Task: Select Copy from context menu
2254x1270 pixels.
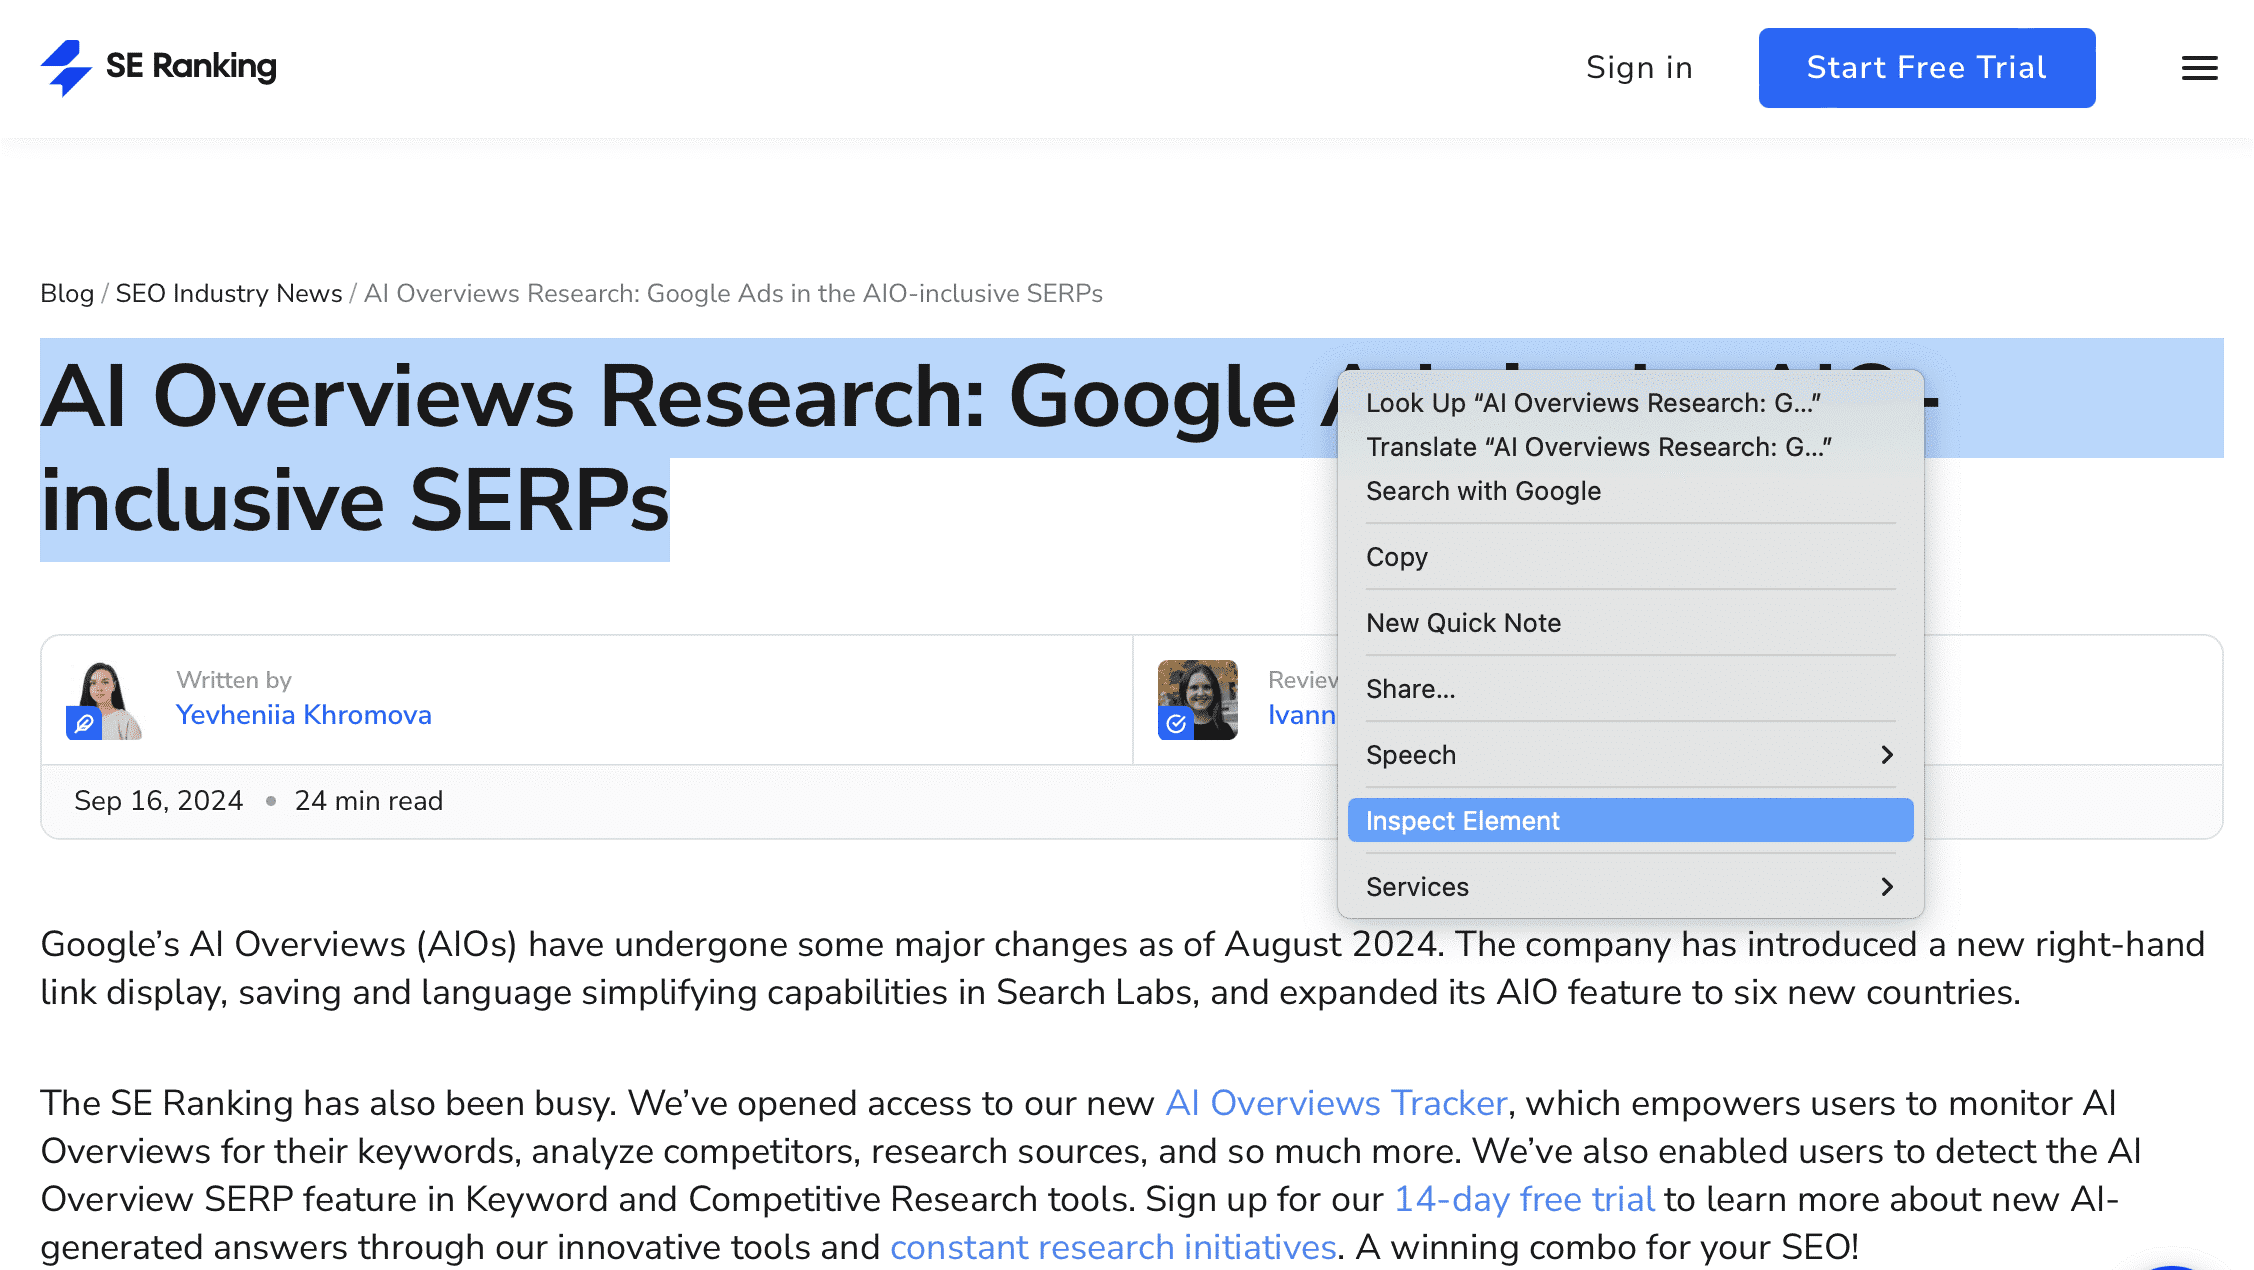Action: (x=1396, y=556)
